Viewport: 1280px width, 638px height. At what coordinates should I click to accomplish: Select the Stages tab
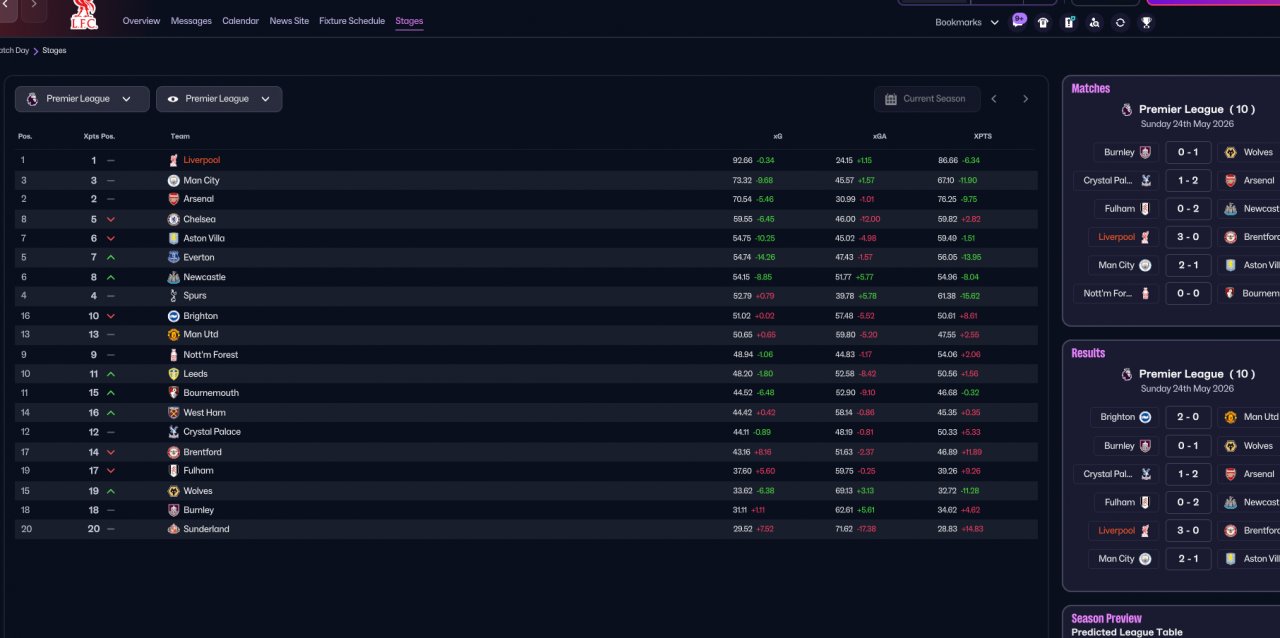(409, 21)
